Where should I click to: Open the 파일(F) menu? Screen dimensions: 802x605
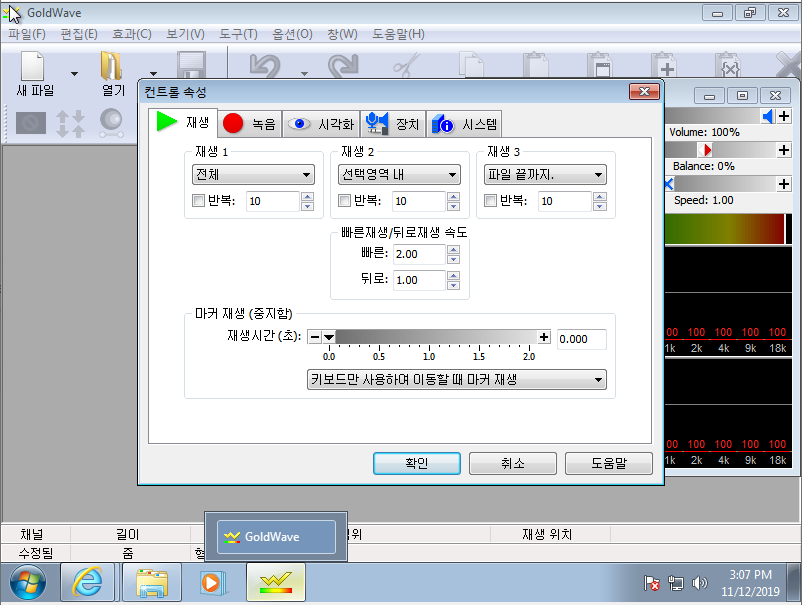27,34
